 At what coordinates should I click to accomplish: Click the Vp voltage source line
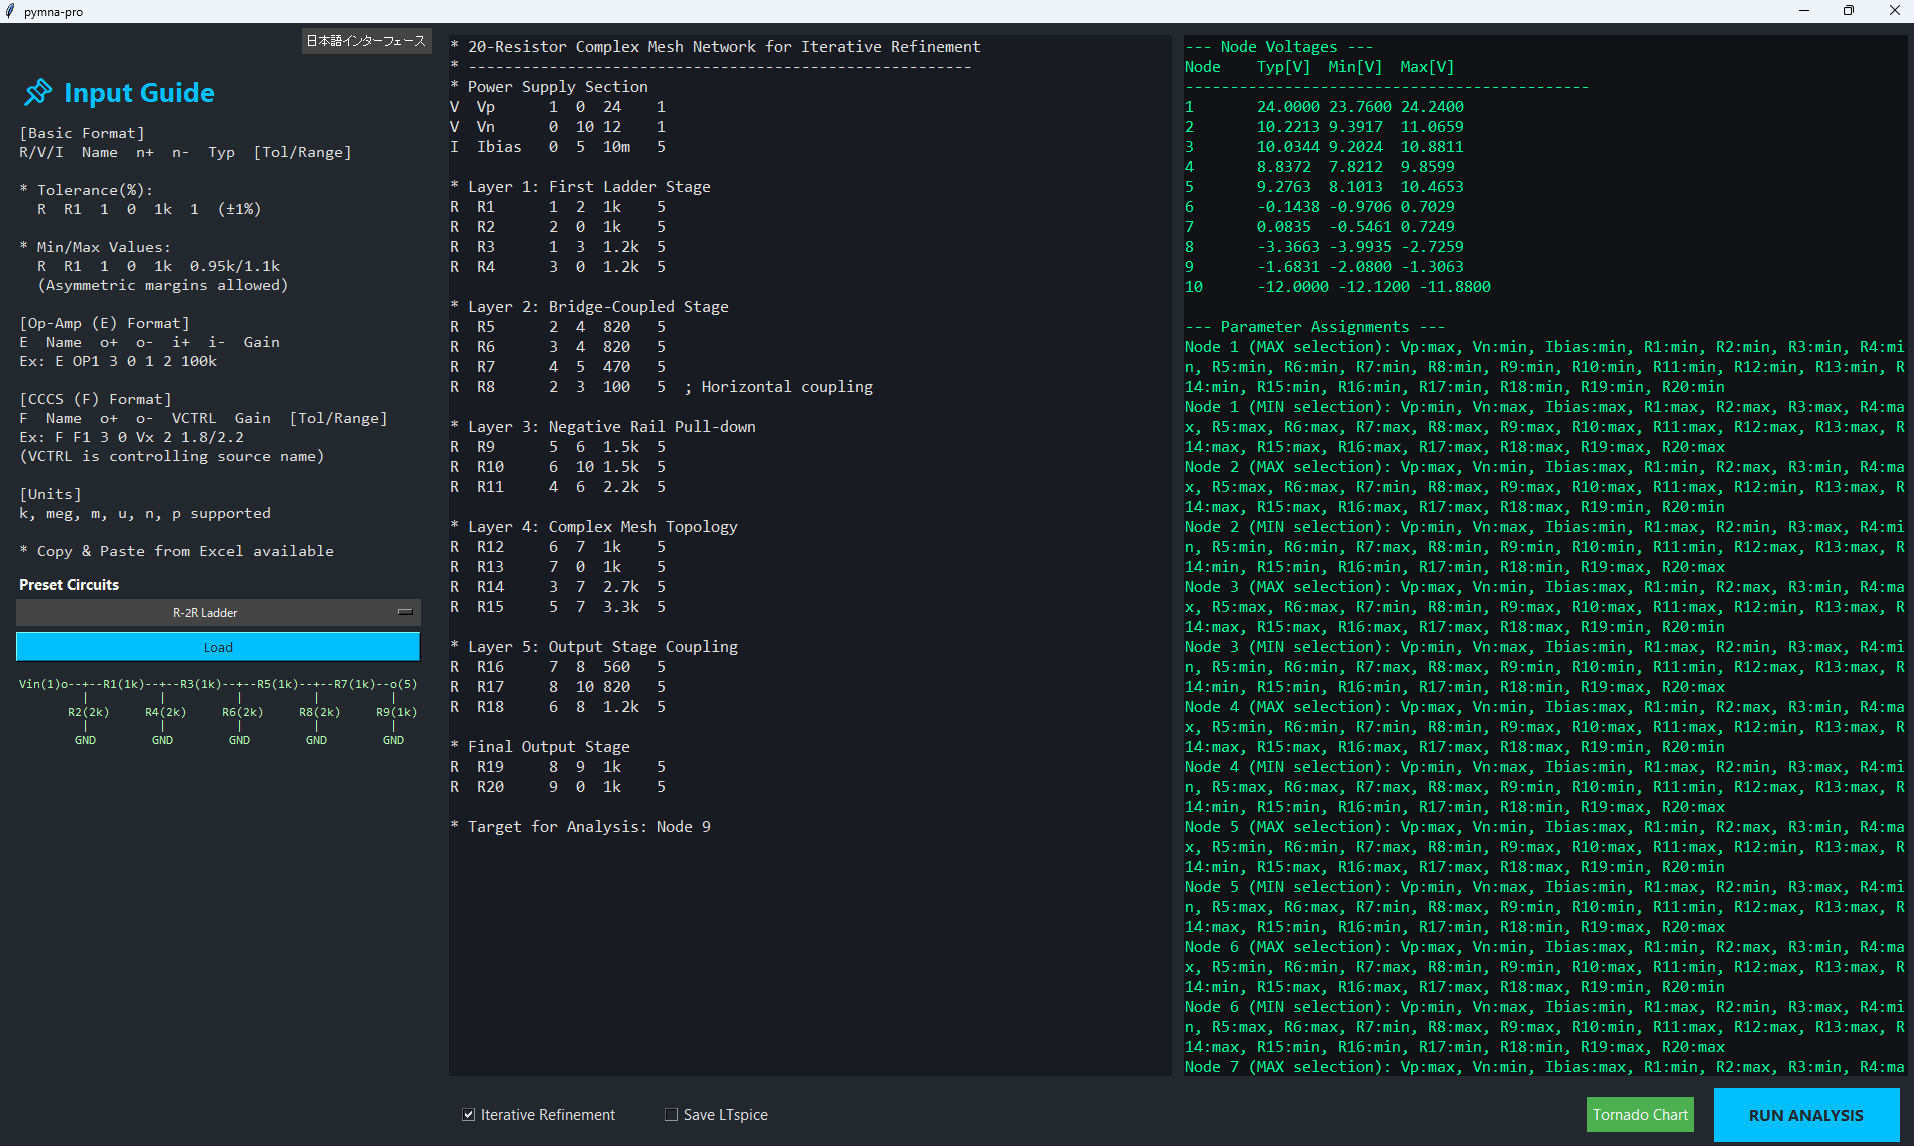(558, 107)
